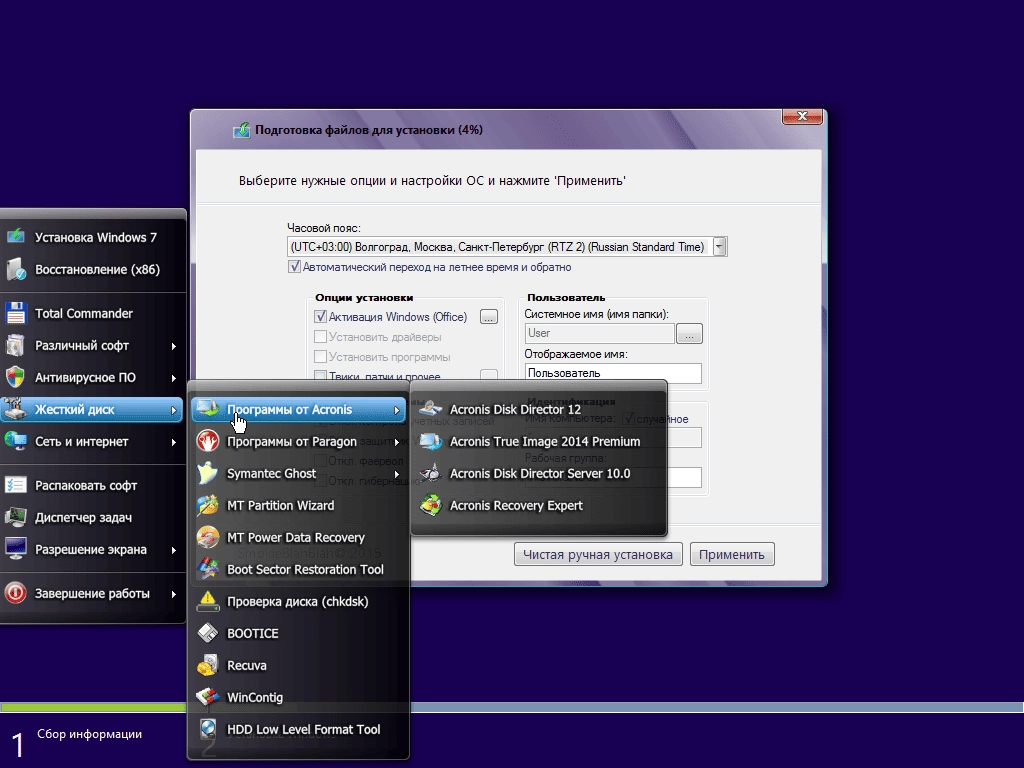1024x768 pixels.
Task: Close the Подготовка файлов dialog
Action: click(x=802, y=116)
